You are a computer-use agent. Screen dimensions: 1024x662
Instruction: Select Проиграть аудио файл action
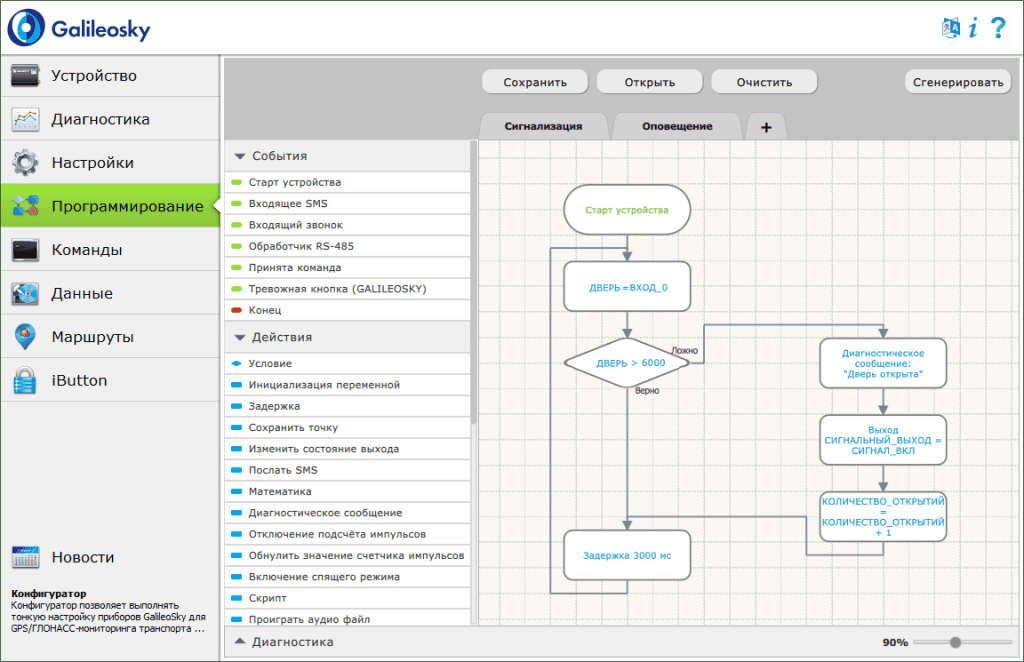(347, 619)
